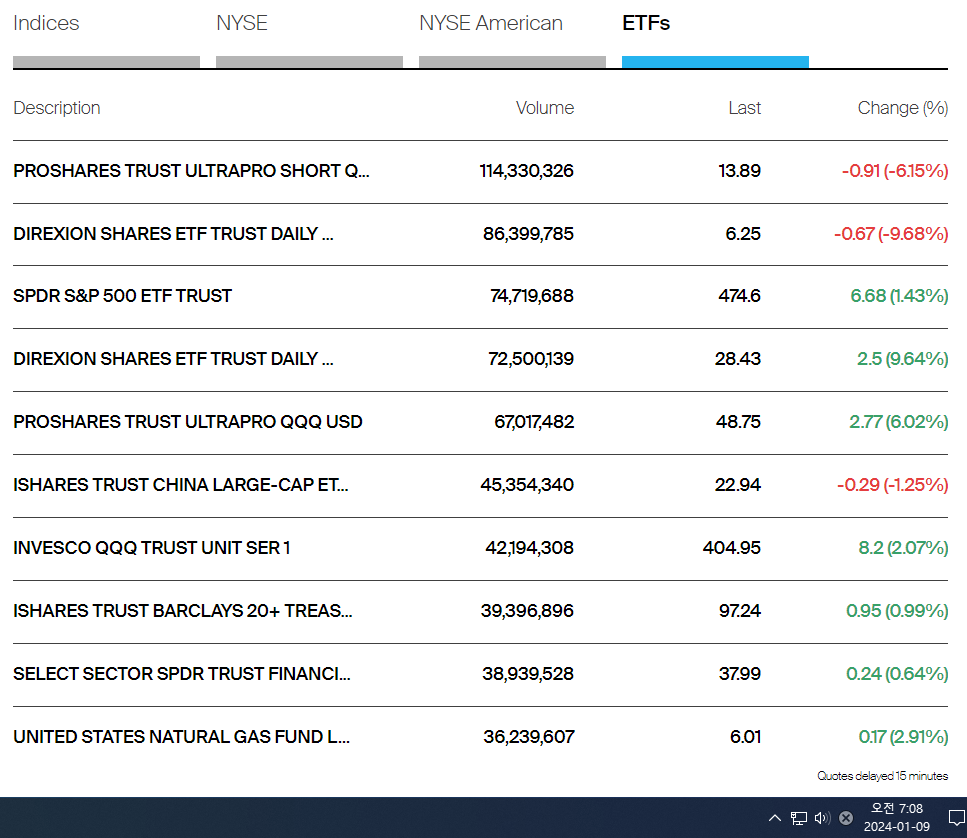
Task: Open the volume speaker tray icon
Action: [x=822, y=818]
